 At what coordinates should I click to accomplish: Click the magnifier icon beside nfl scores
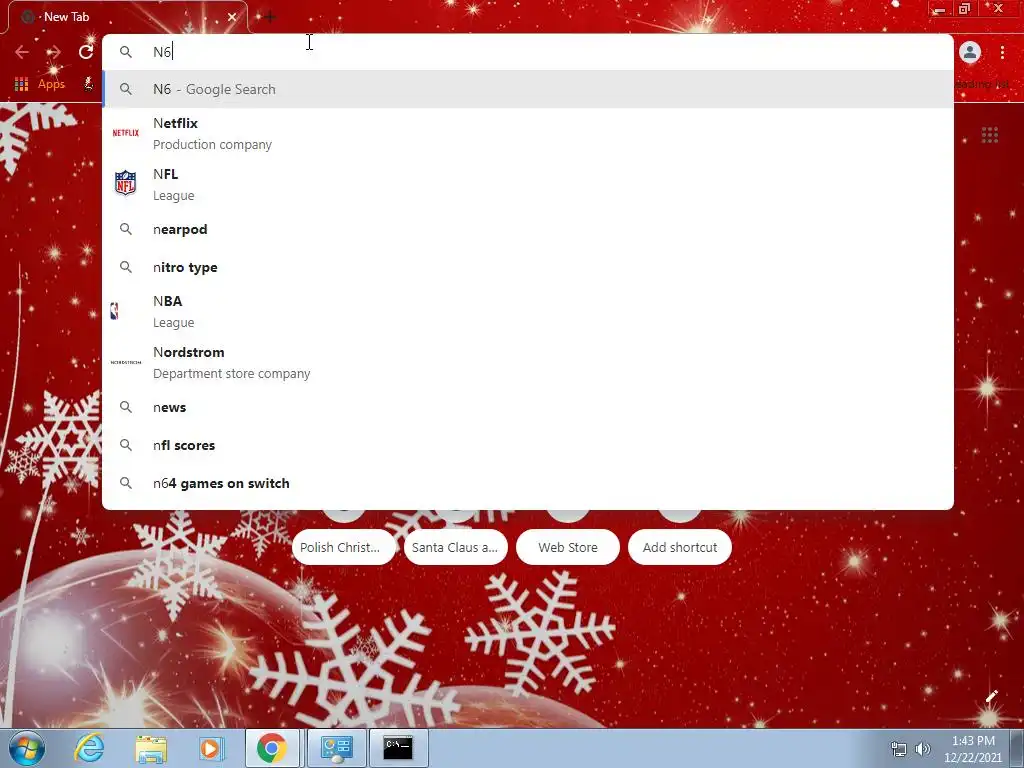click(125, 445)
